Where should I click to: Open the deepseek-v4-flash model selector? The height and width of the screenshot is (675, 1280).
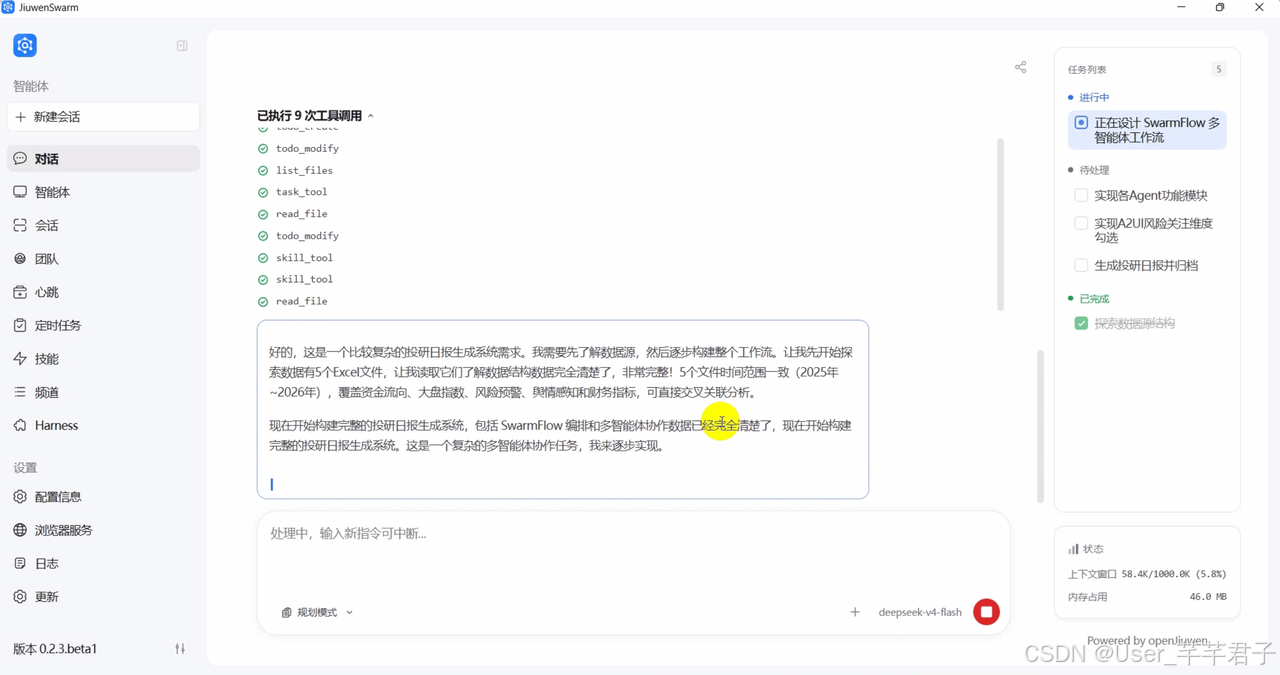920,612
